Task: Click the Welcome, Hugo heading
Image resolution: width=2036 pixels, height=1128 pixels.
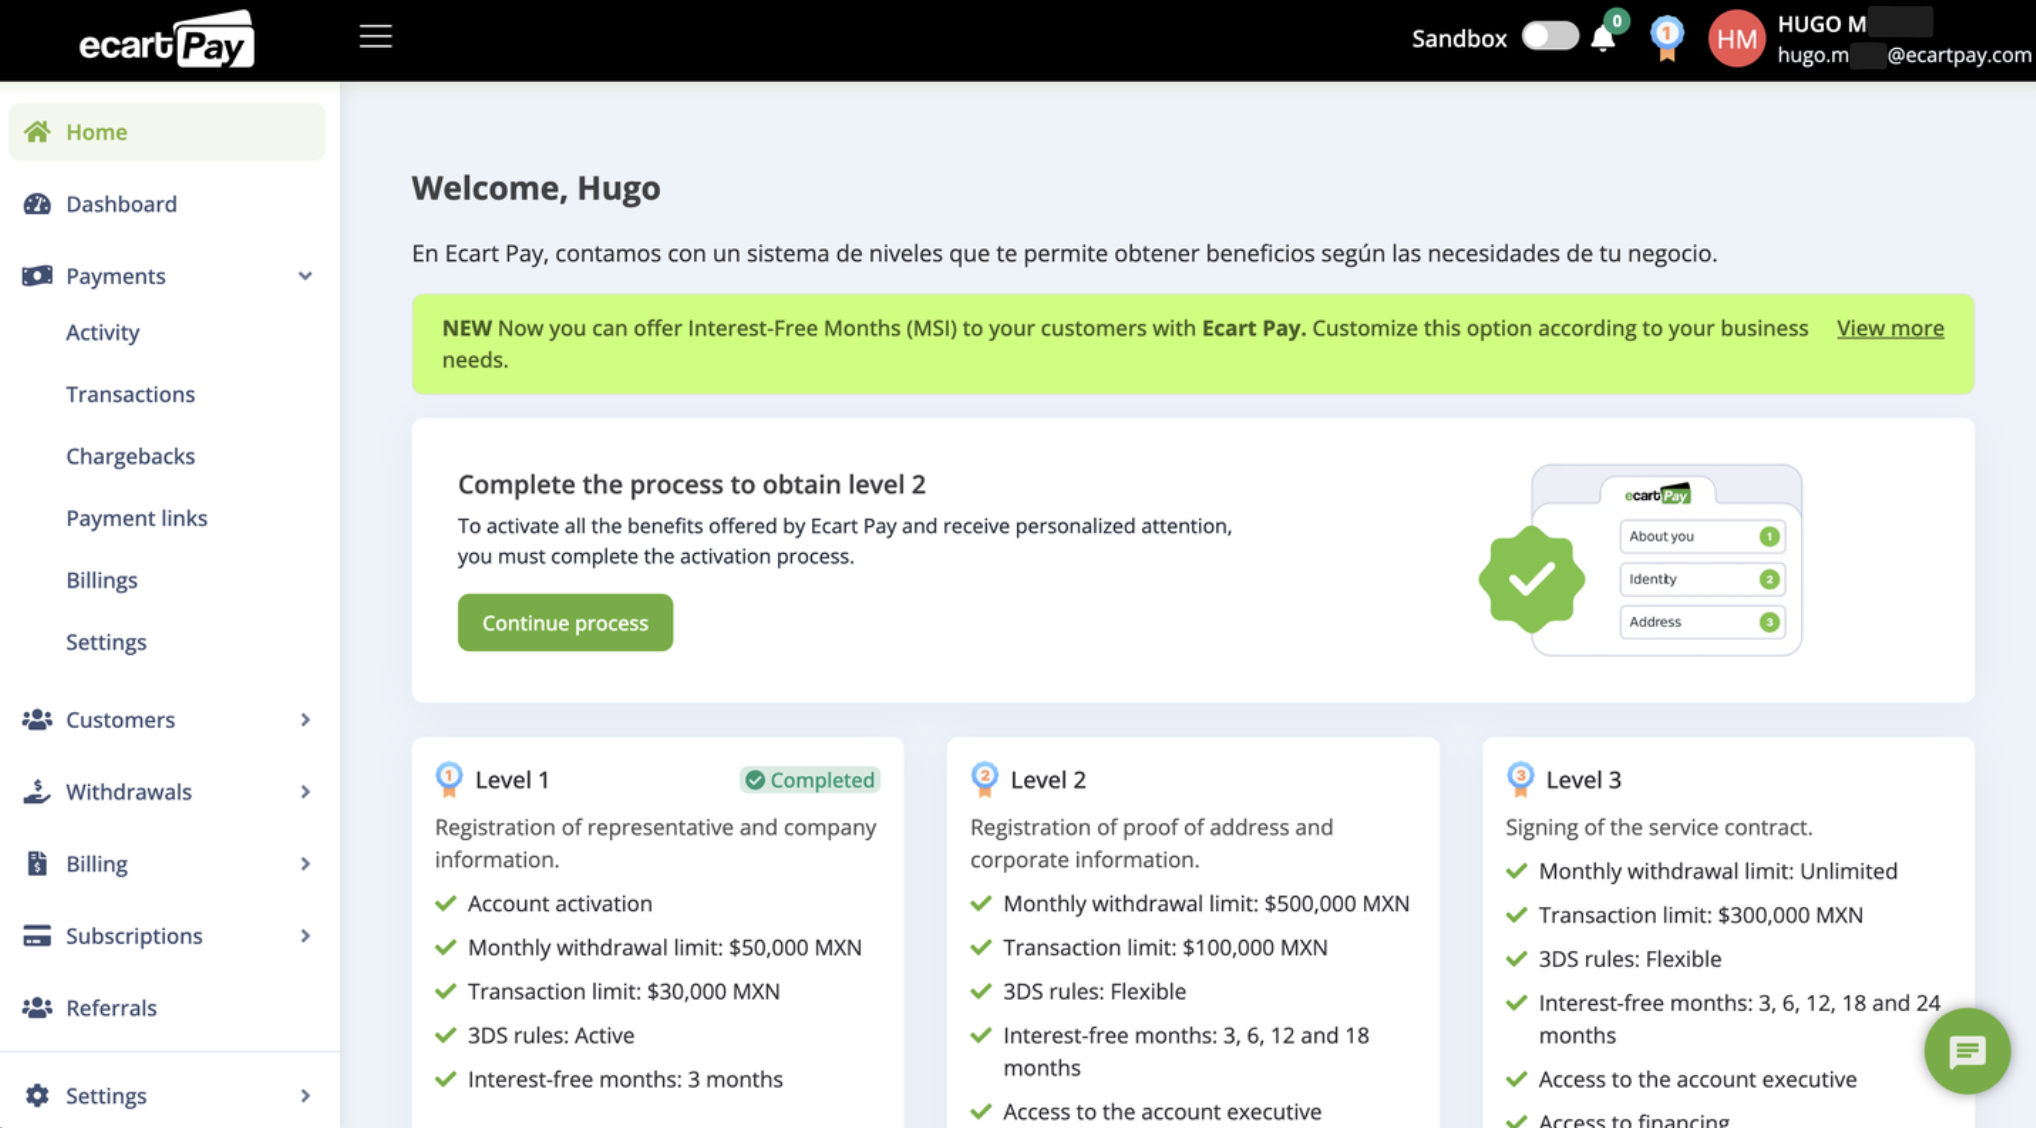Action: 536,188
